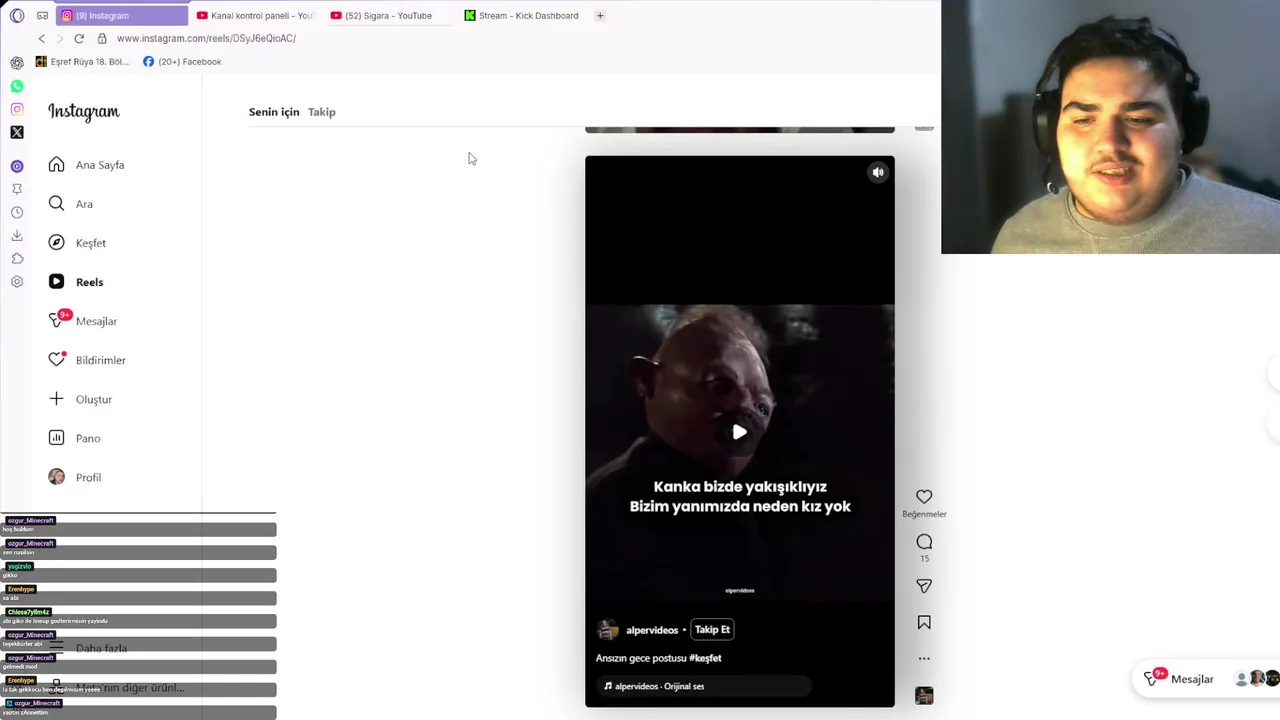Open the reel's three-dot more options
1280x720 pixels.
pos(924,659)
